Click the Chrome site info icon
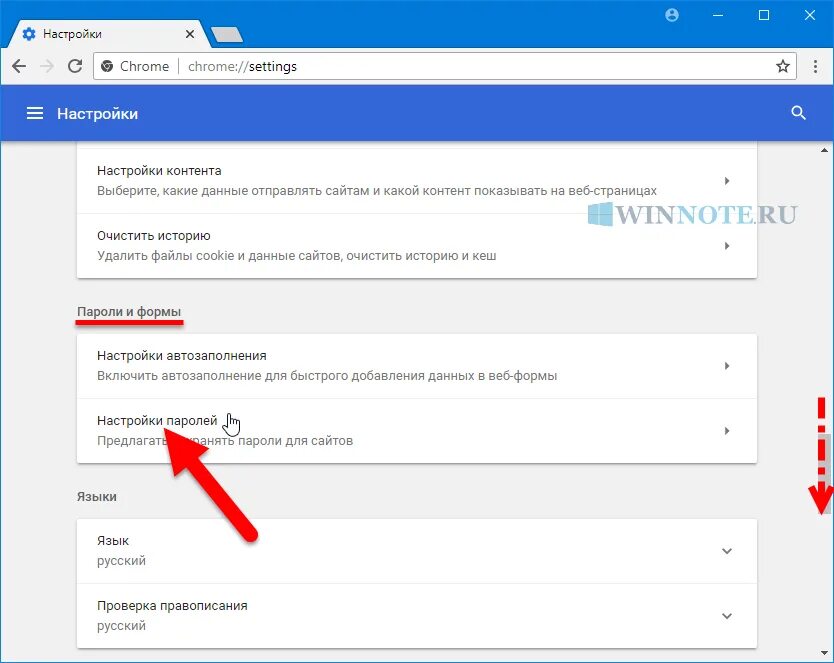 (x=107, y=66)
